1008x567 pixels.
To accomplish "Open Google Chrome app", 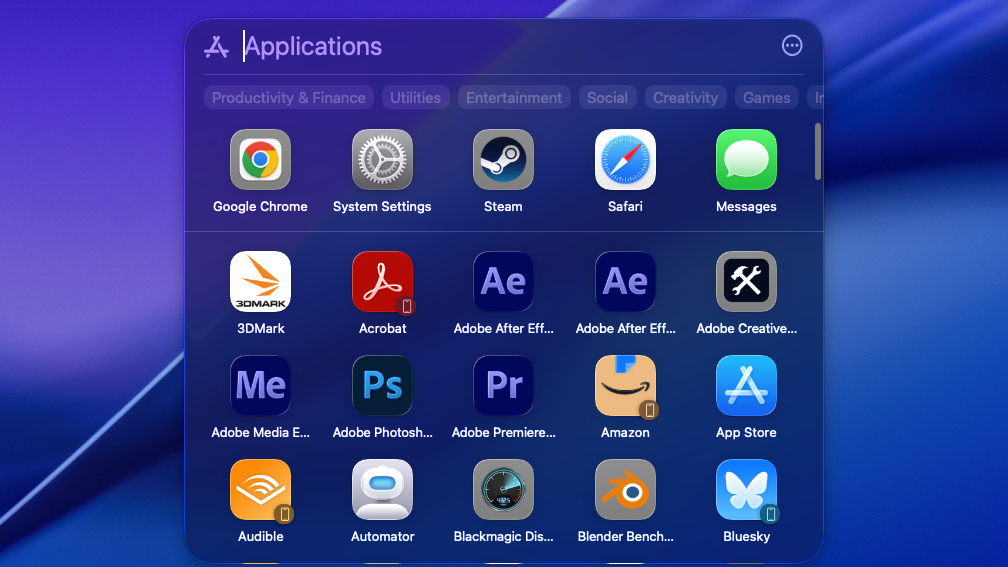I will click(260, 160).
